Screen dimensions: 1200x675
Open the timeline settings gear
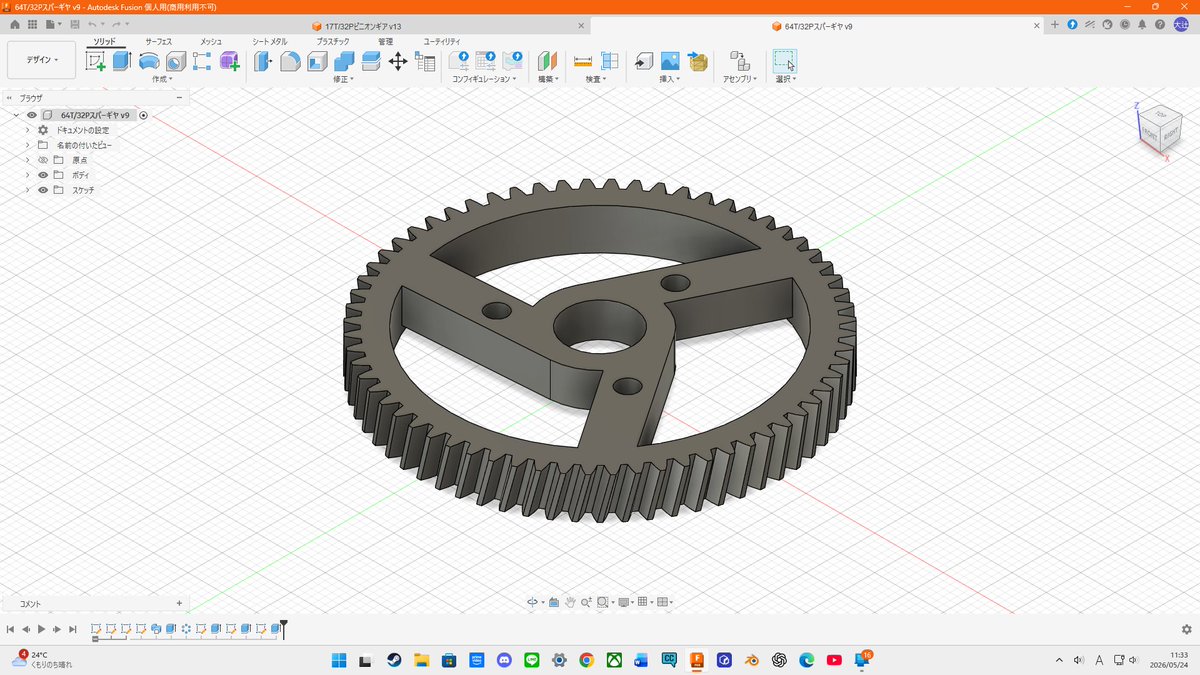1186,629
